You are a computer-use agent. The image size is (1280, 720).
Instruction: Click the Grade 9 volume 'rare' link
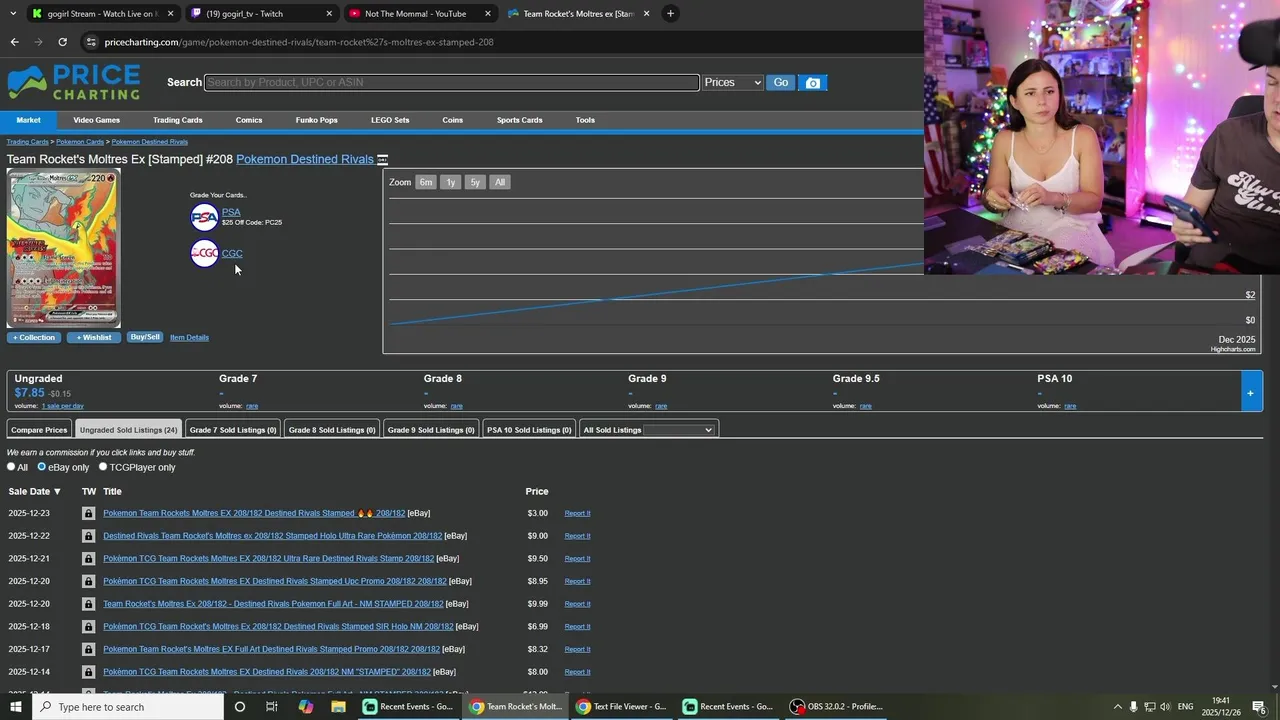(661, 406)
